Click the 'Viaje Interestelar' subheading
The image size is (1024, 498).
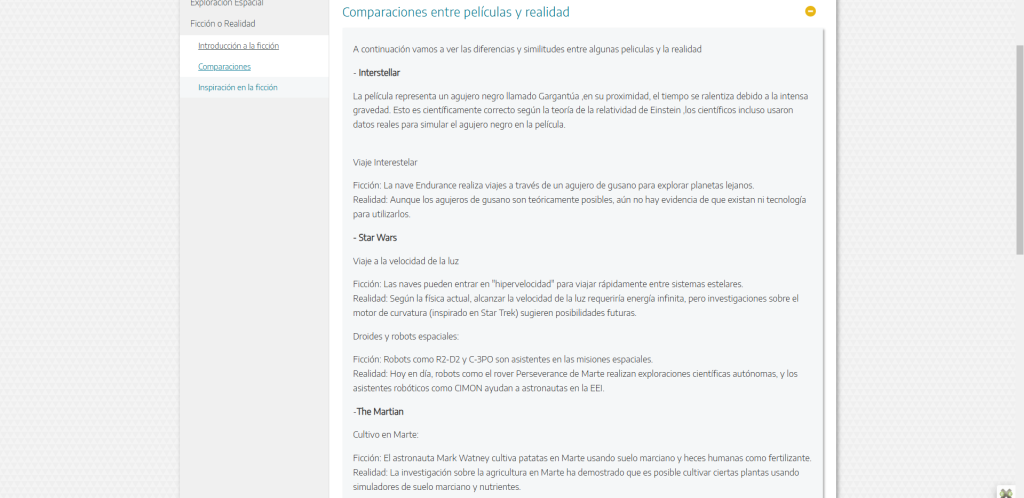(385, 163)
